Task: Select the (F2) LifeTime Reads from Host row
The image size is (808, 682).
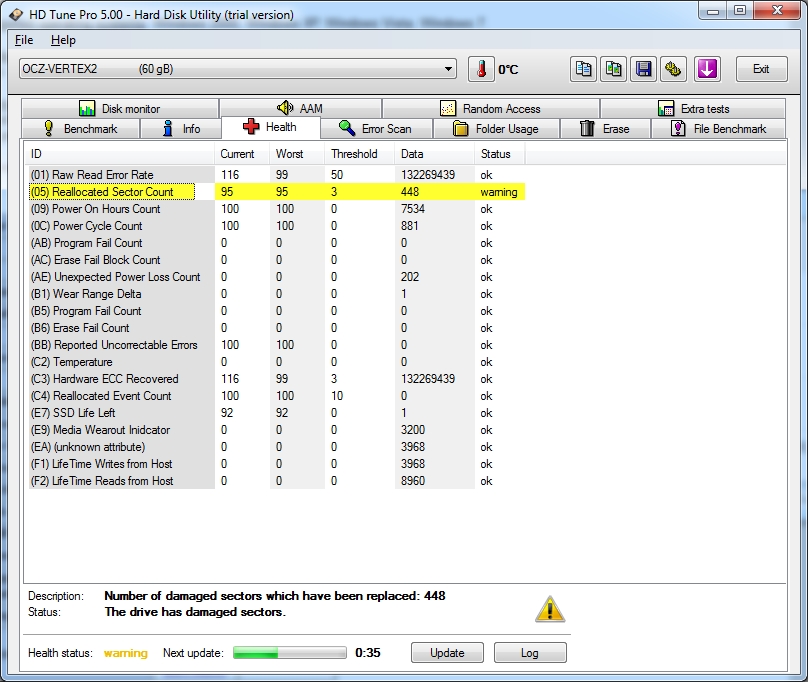Action: coord(277,481)
